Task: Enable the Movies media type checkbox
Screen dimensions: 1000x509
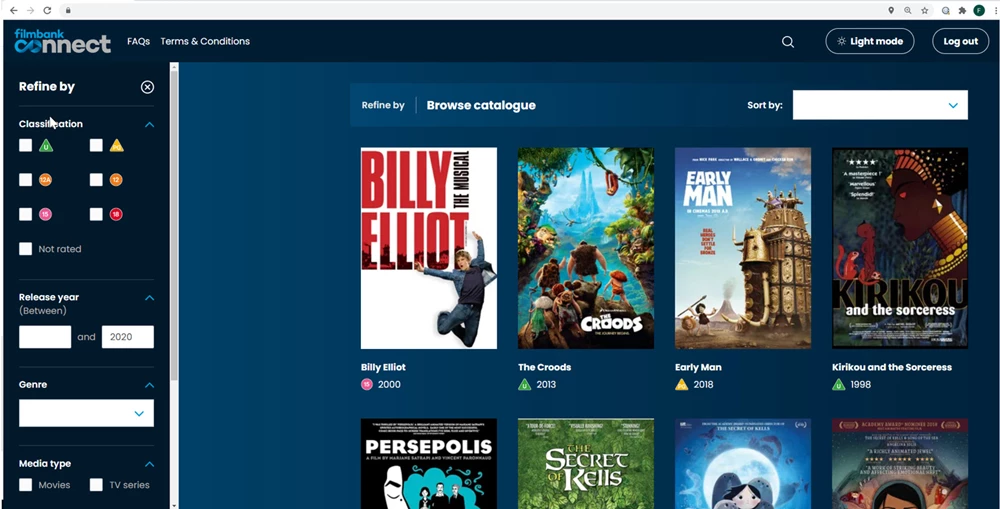Action: [x=26, y=485]
